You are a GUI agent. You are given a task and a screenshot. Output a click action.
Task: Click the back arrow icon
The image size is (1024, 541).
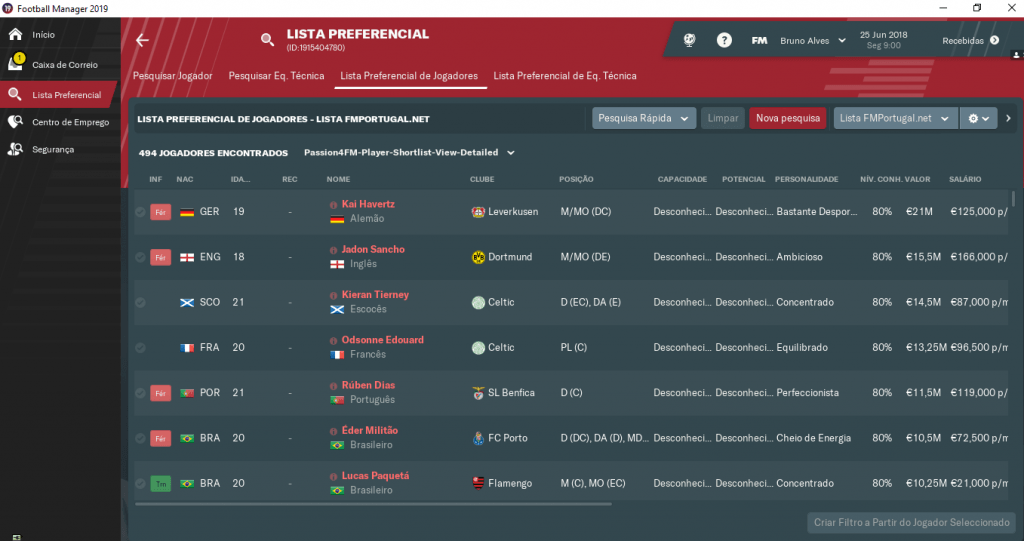point(142,41)
